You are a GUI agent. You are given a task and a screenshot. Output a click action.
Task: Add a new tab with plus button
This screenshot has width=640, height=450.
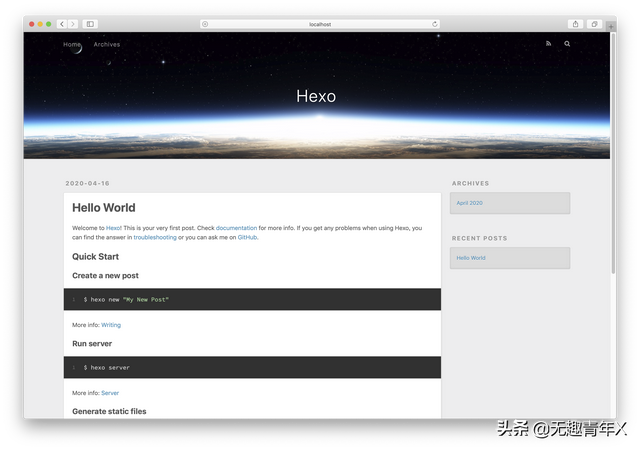click(611, 27)
